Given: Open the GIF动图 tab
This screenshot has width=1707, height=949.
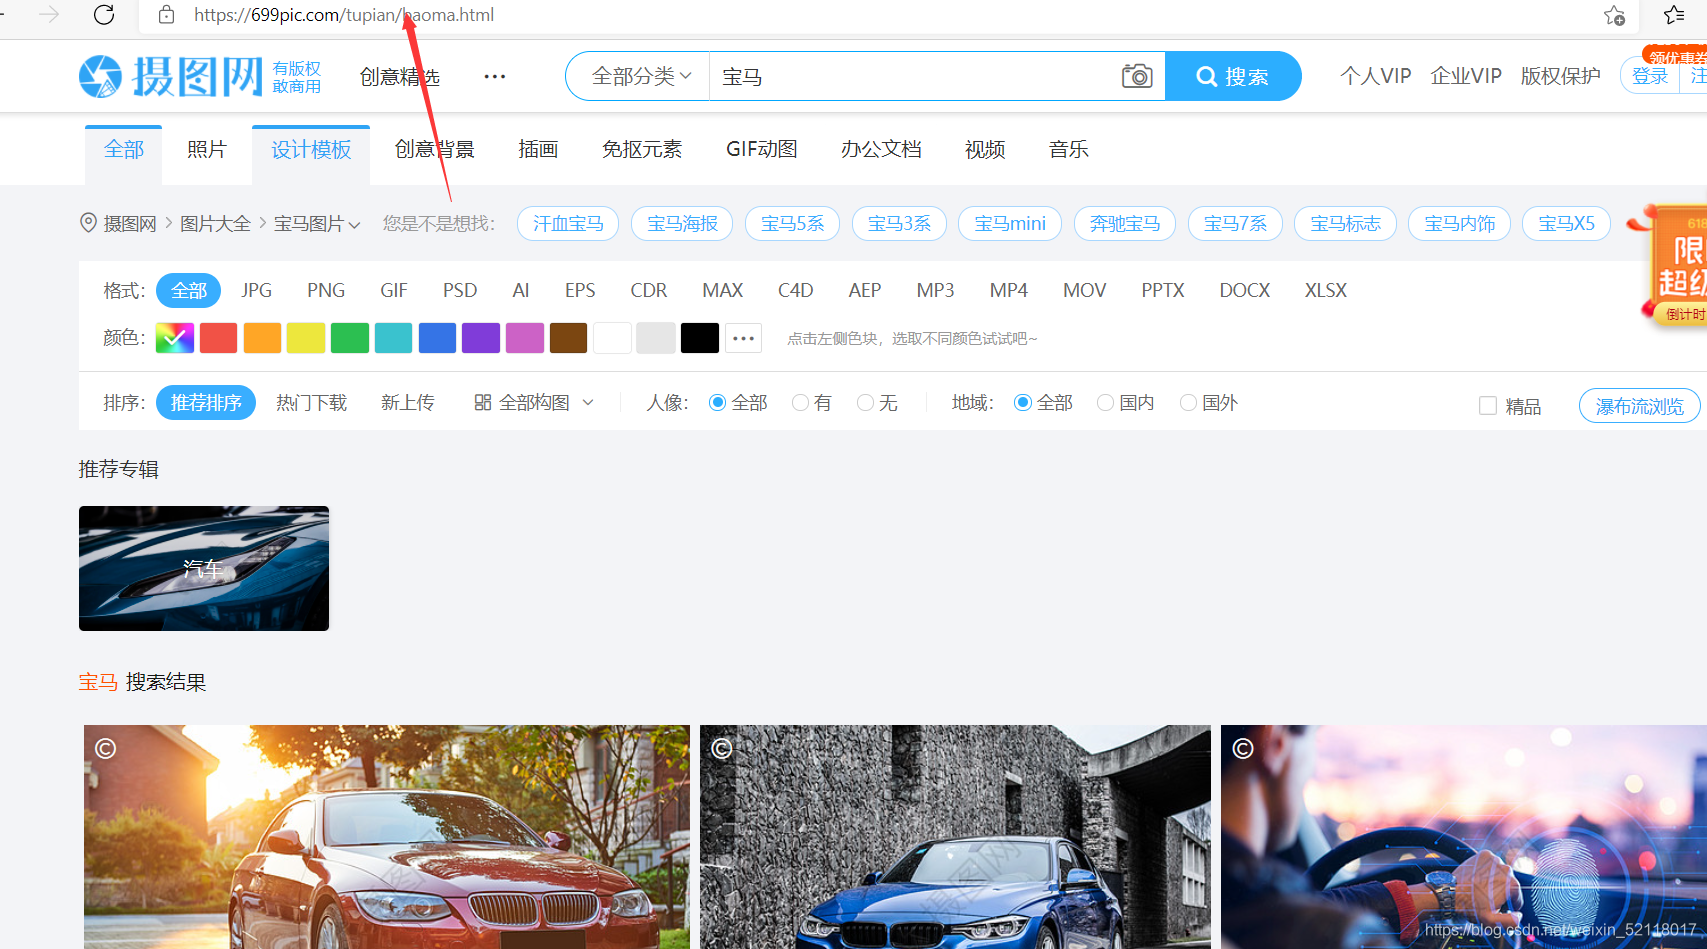Looking at the screenshot, I should click(x=762, y=150).
